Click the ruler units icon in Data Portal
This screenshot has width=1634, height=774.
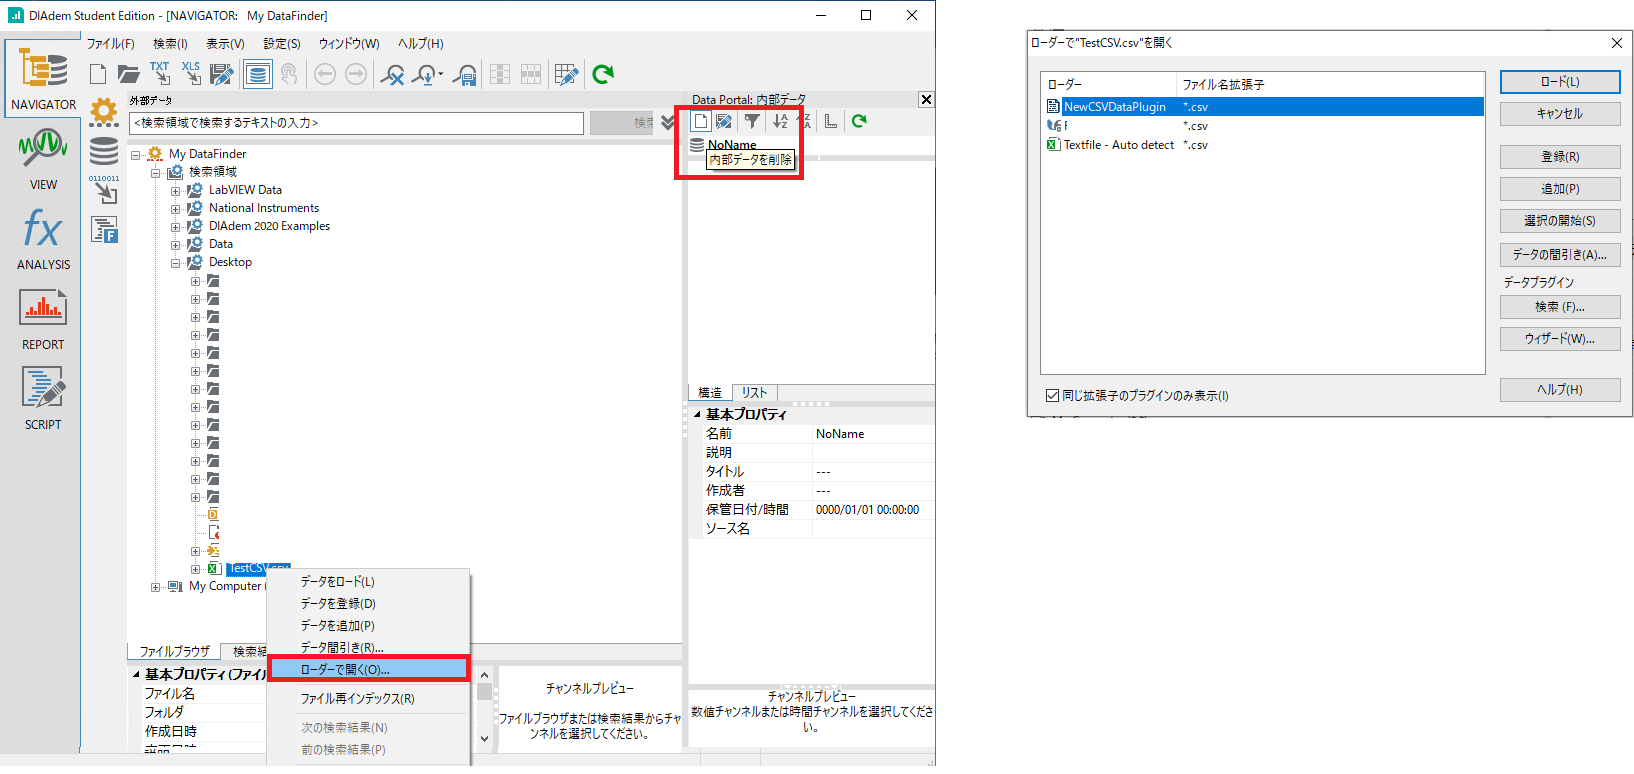[x=831, y=121]
